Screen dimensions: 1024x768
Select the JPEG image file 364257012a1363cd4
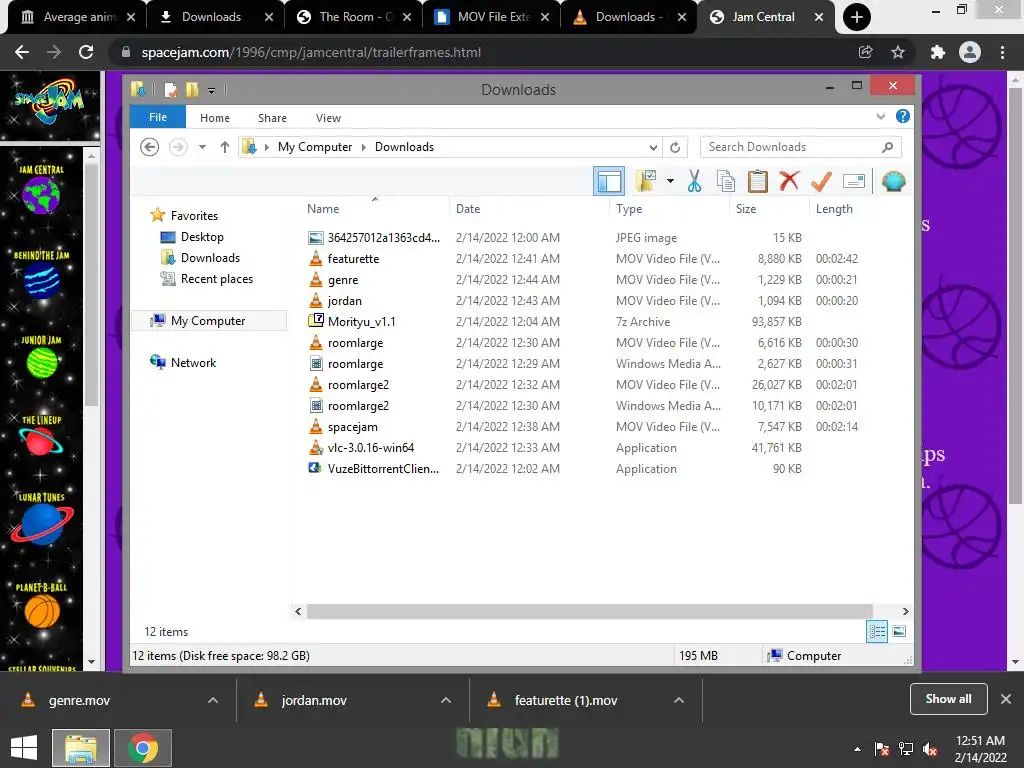383,238
